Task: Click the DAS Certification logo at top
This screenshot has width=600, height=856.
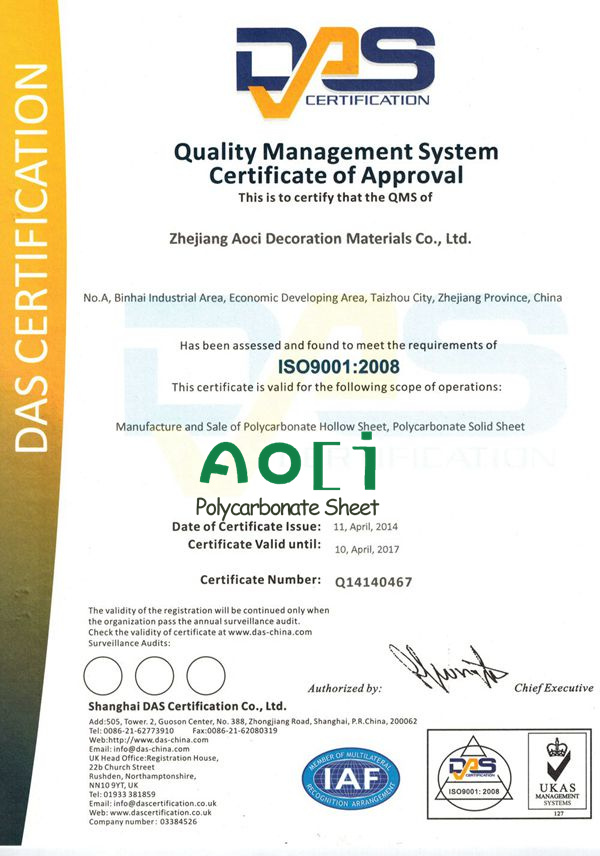Action: pyautogui.click(x=334, y=68)
